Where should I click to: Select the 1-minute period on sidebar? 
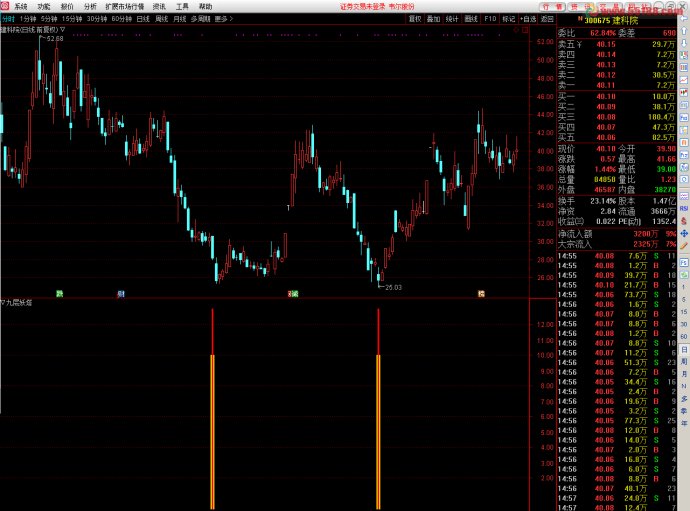pos(684,287)
